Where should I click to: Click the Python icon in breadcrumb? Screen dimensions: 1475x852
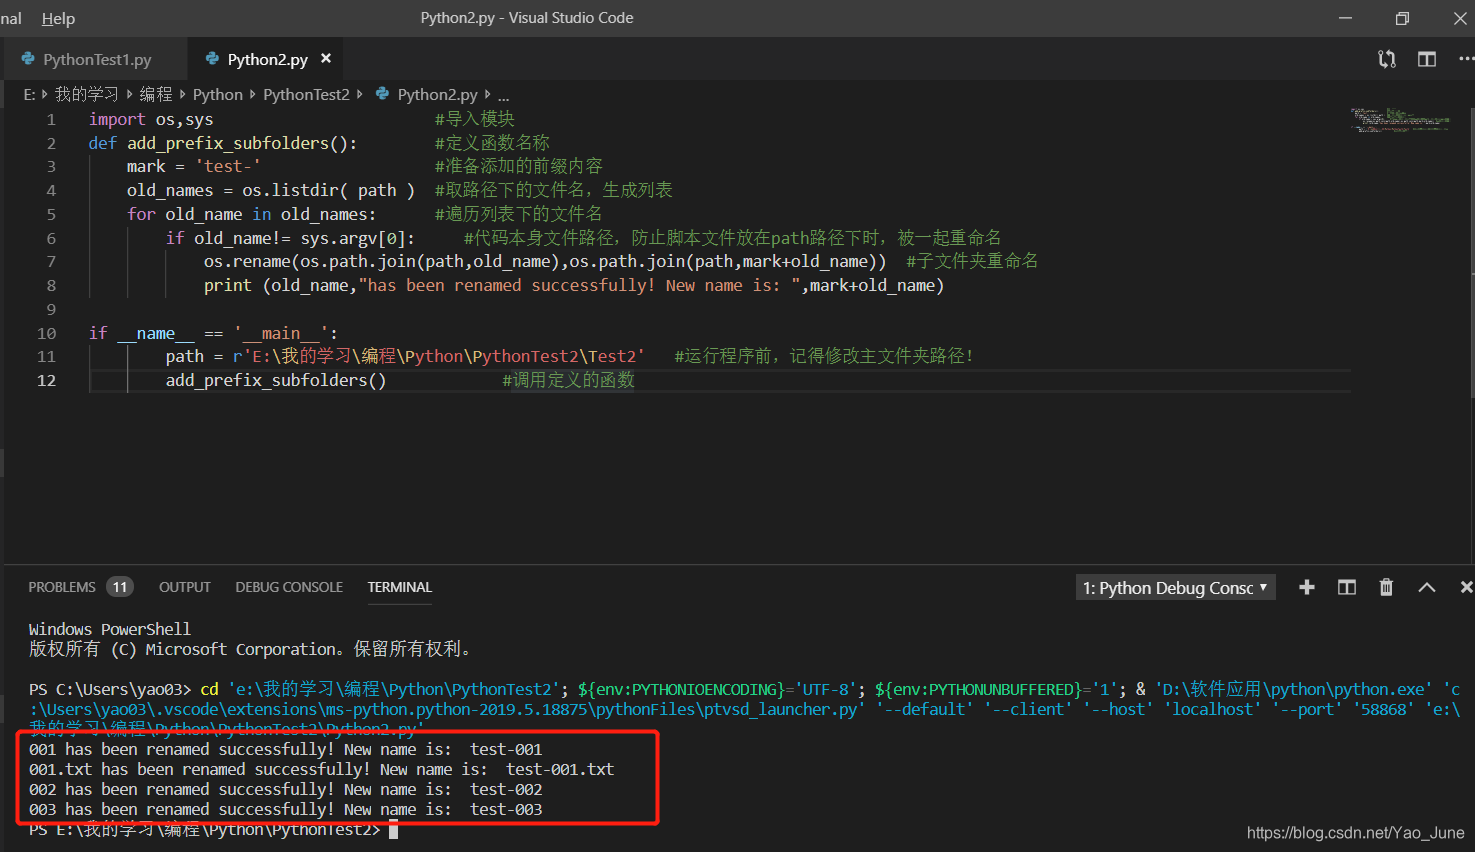click(382, 93)
